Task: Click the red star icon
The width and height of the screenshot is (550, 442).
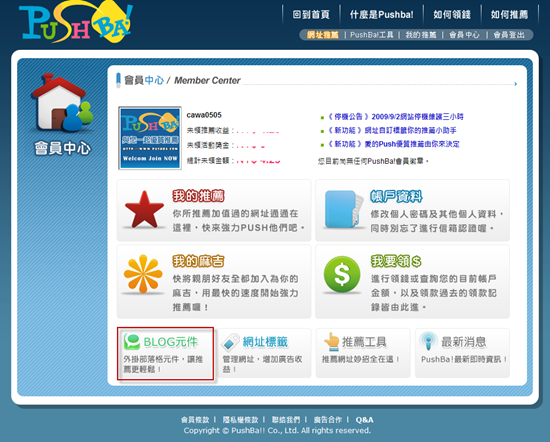Action: click(144, 209)
